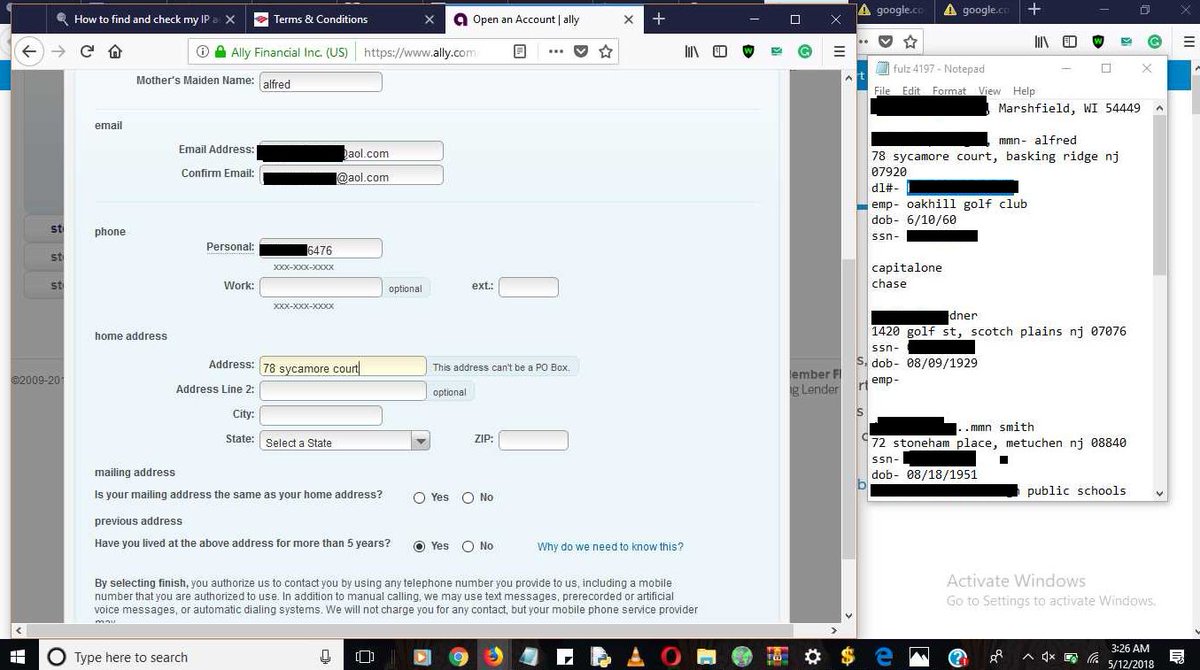Open Notepad Format menu
This screenshot has height=670, width=1200.
(949, 91)
